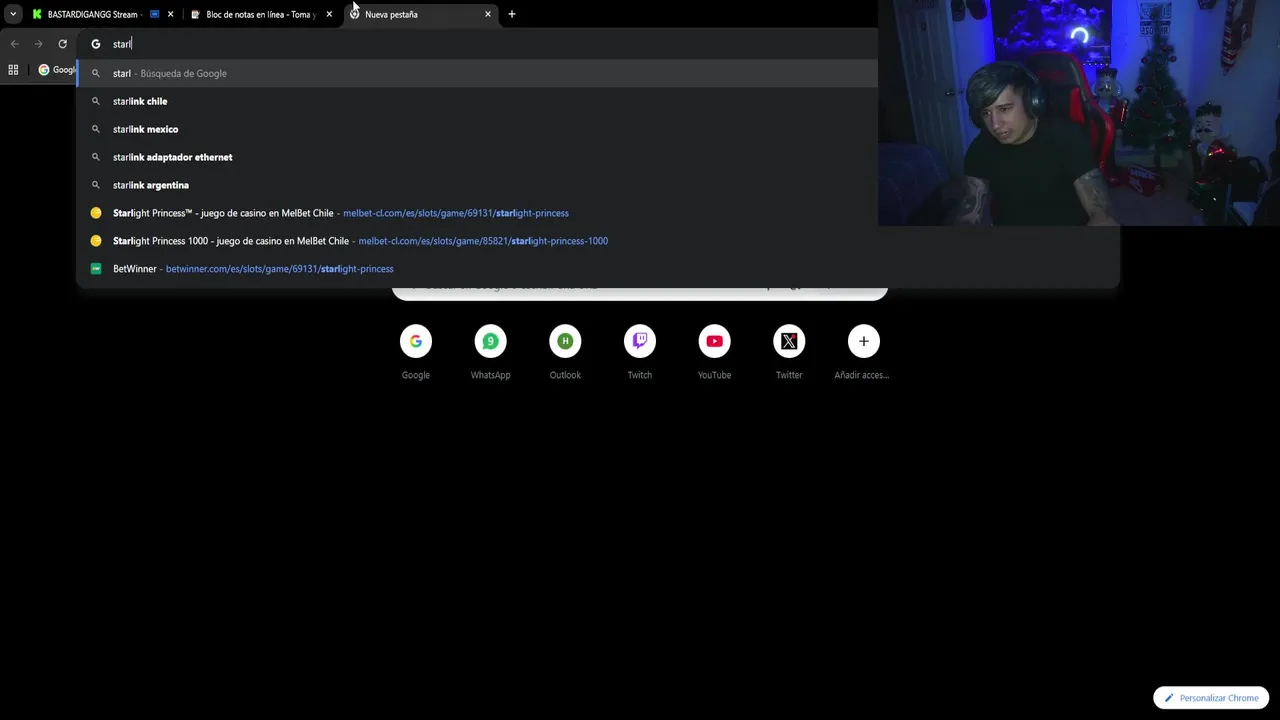Select the Nueva pestaña tab

420,14
